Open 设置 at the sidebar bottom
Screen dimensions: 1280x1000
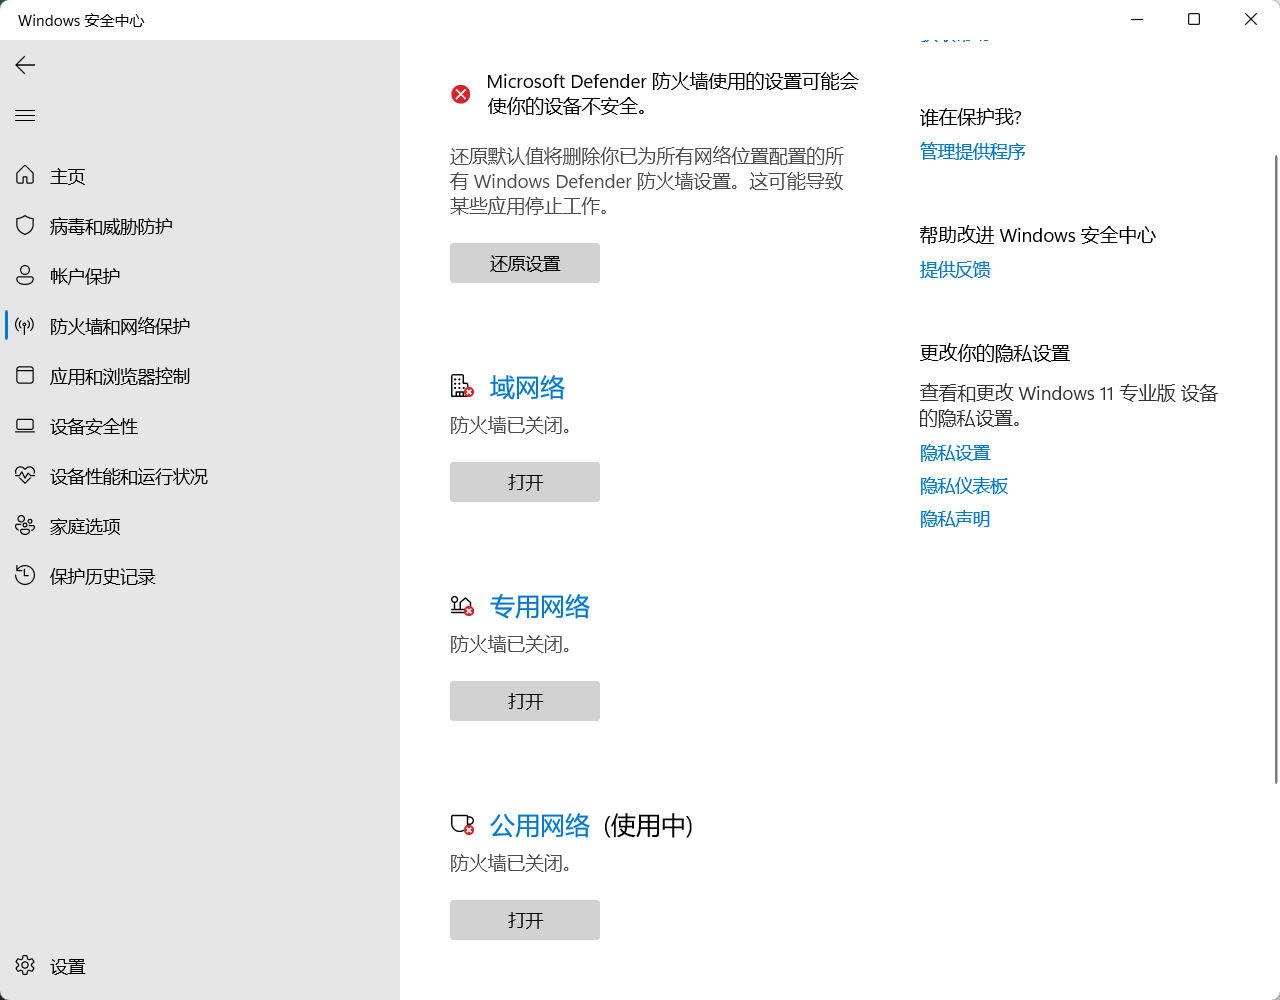click(x=67, y=966)
